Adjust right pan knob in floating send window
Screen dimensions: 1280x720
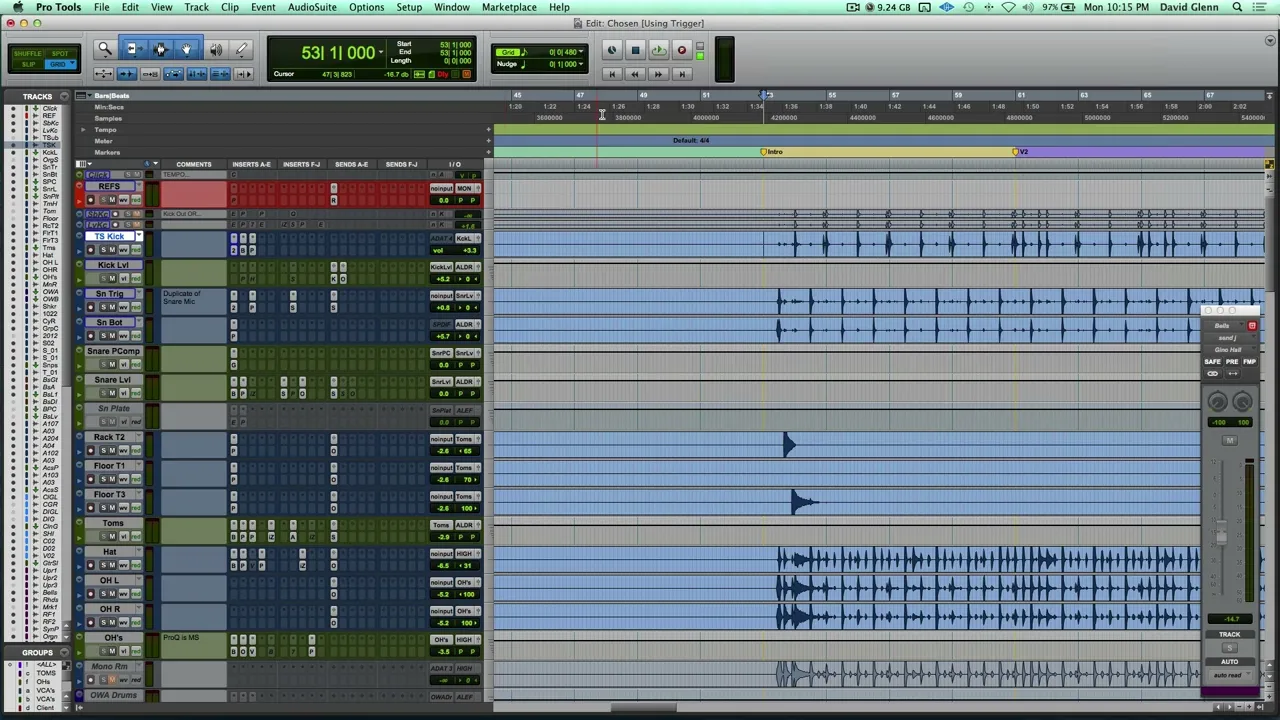coord(1242,402)
